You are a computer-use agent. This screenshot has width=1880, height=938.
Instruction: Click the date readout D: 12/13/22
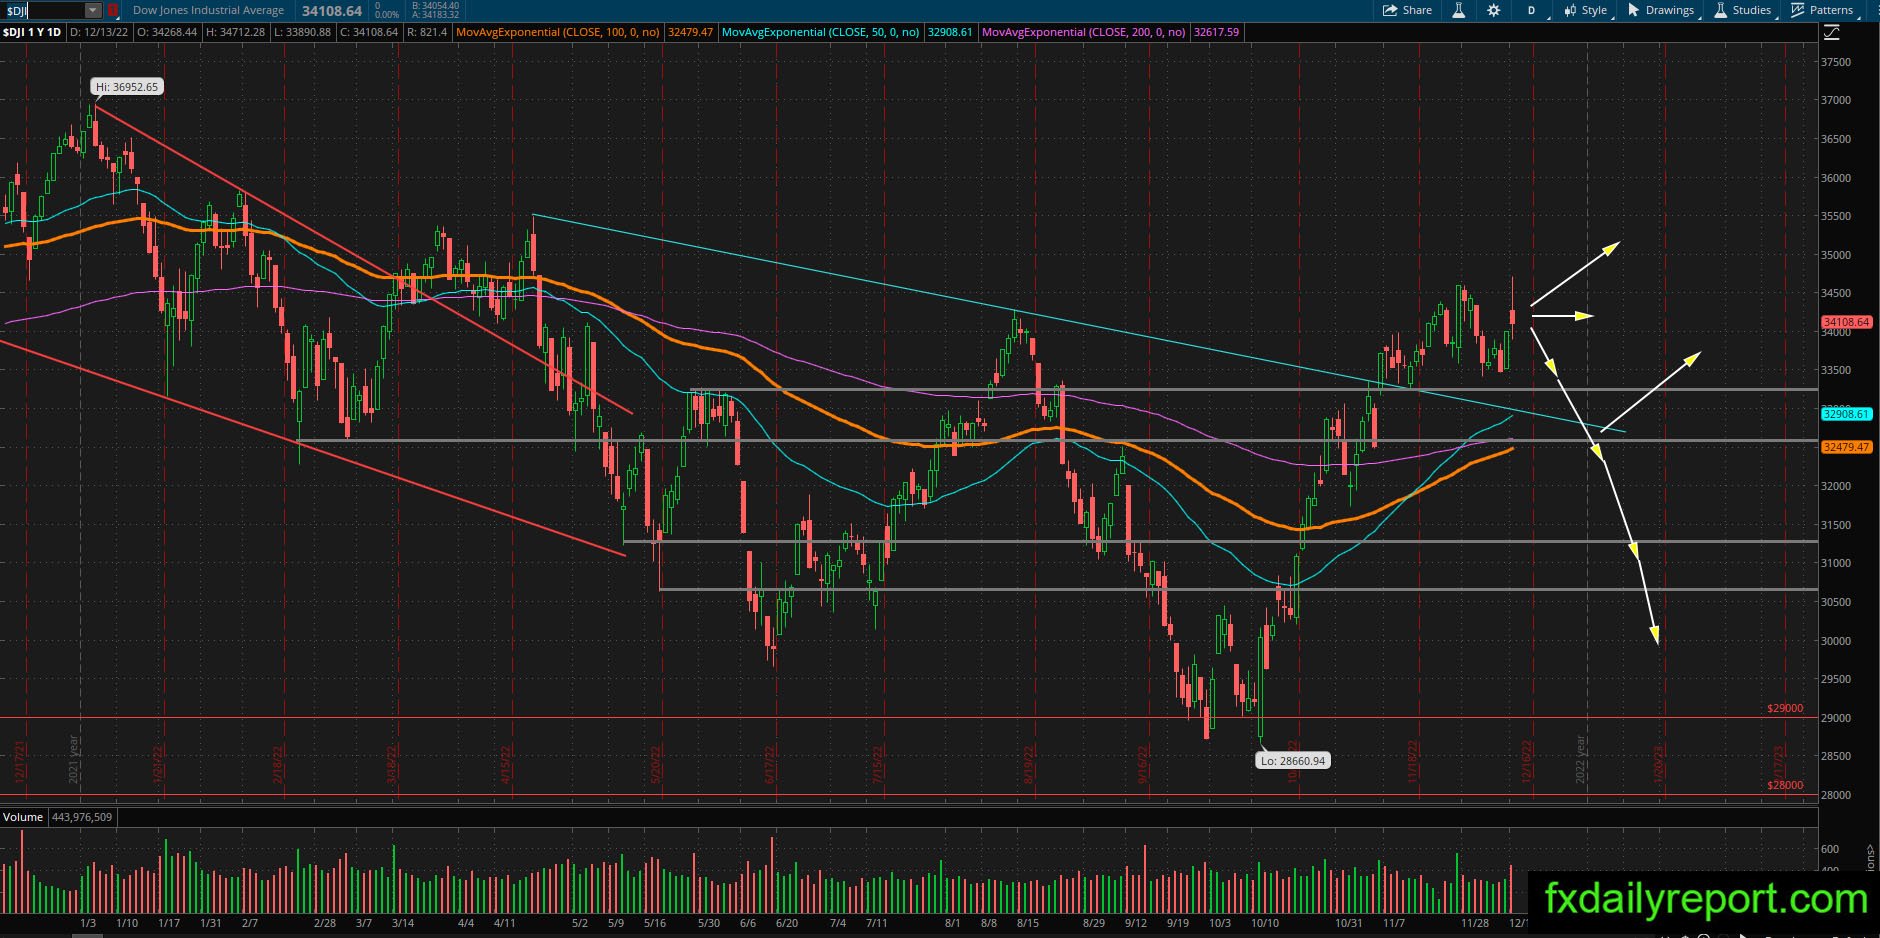100,32
